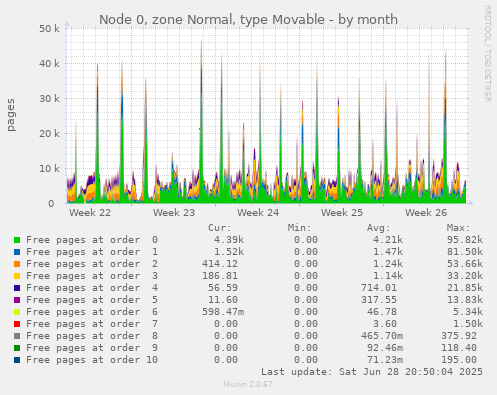Click 'Free pages at order 3' legend label

[92, 276]
